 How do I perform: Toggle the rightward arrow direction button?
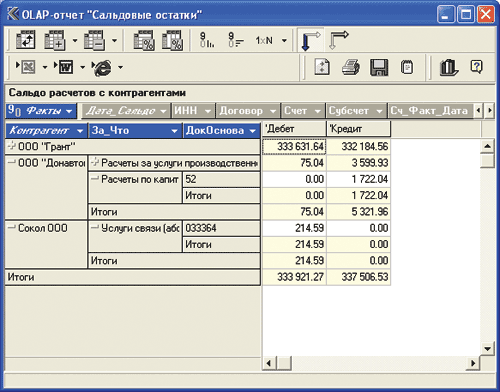point(339,40)
